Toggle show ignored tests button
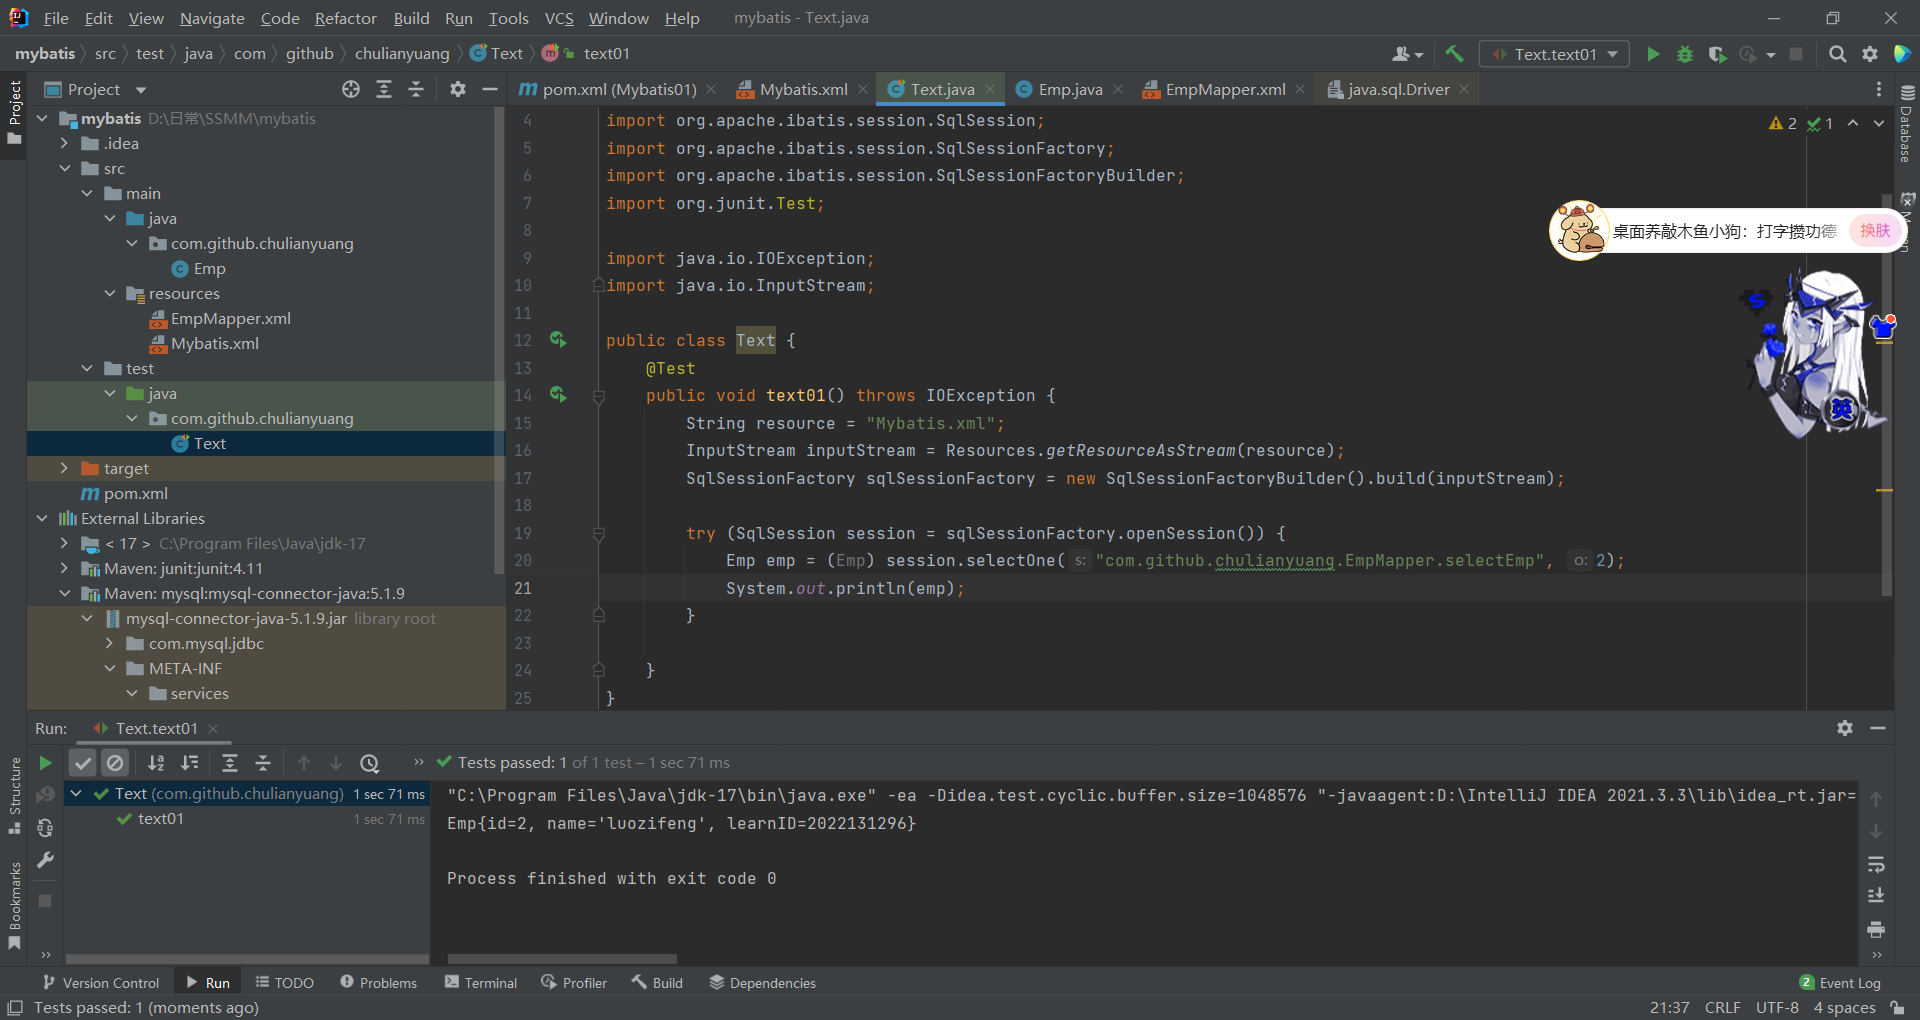 (116, 763)
